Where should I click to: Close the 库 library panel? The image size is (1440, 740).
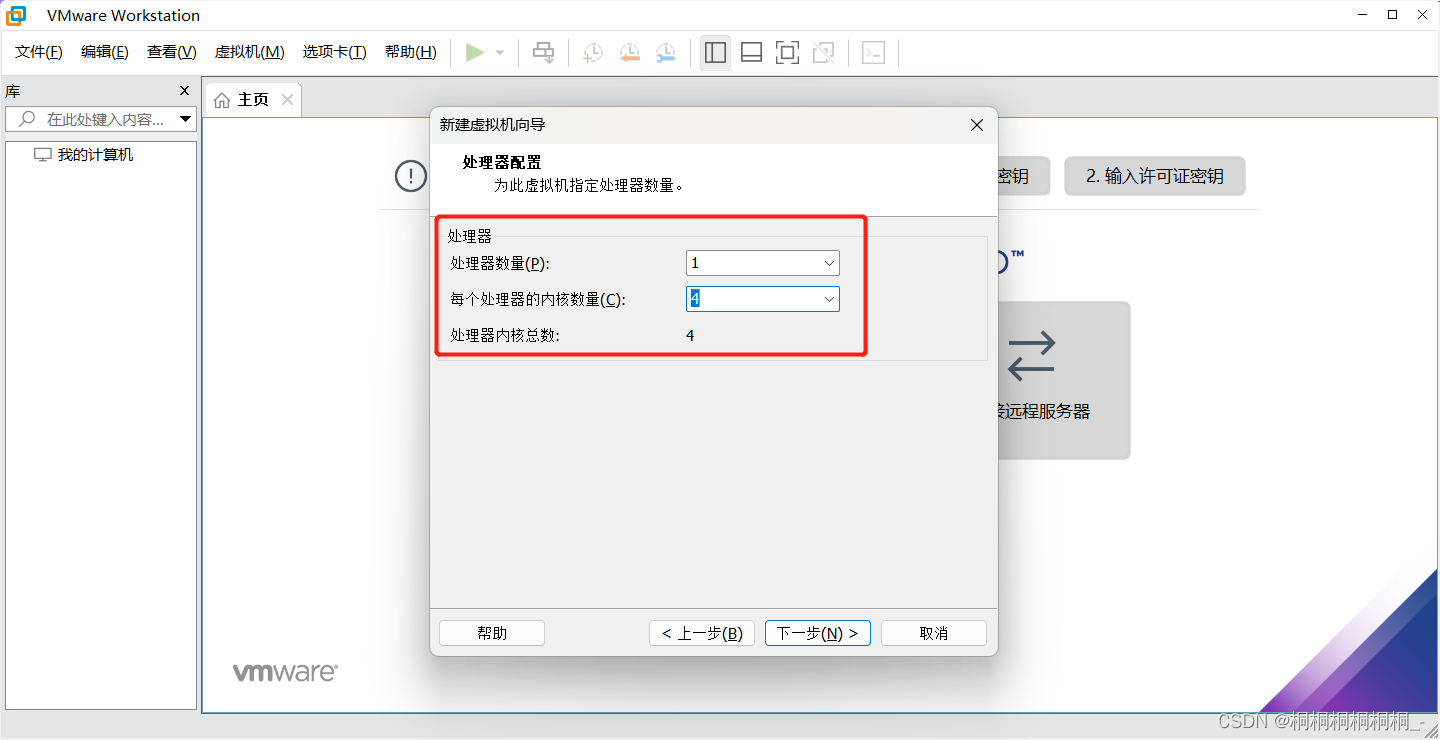click(x=184, y=90)
